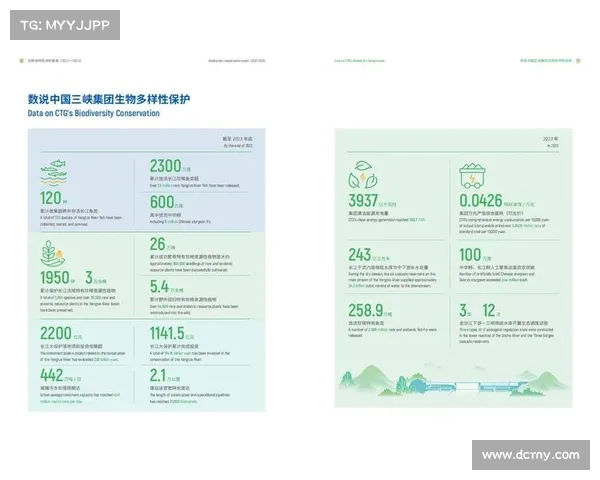The image size is (600, 480).
Task: Click the mountain and dam landscape illustration
Action: [453, 379]
